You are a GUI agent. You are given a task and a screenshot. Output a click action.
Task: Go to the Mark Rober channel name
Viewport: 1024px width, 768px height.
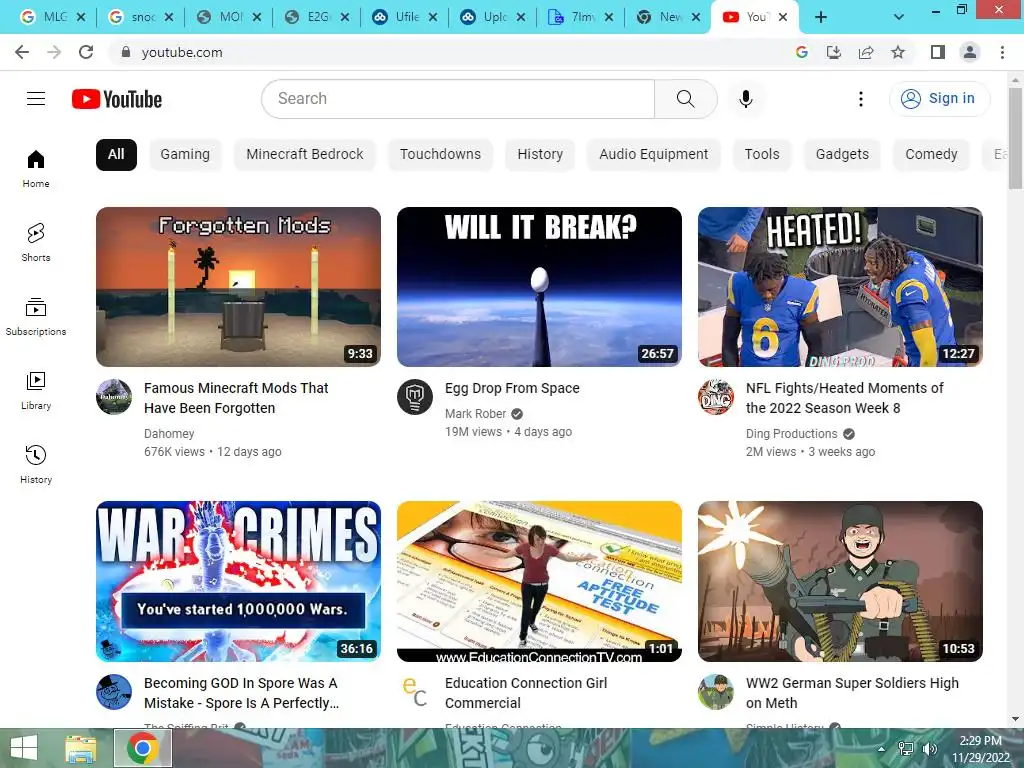475,413
